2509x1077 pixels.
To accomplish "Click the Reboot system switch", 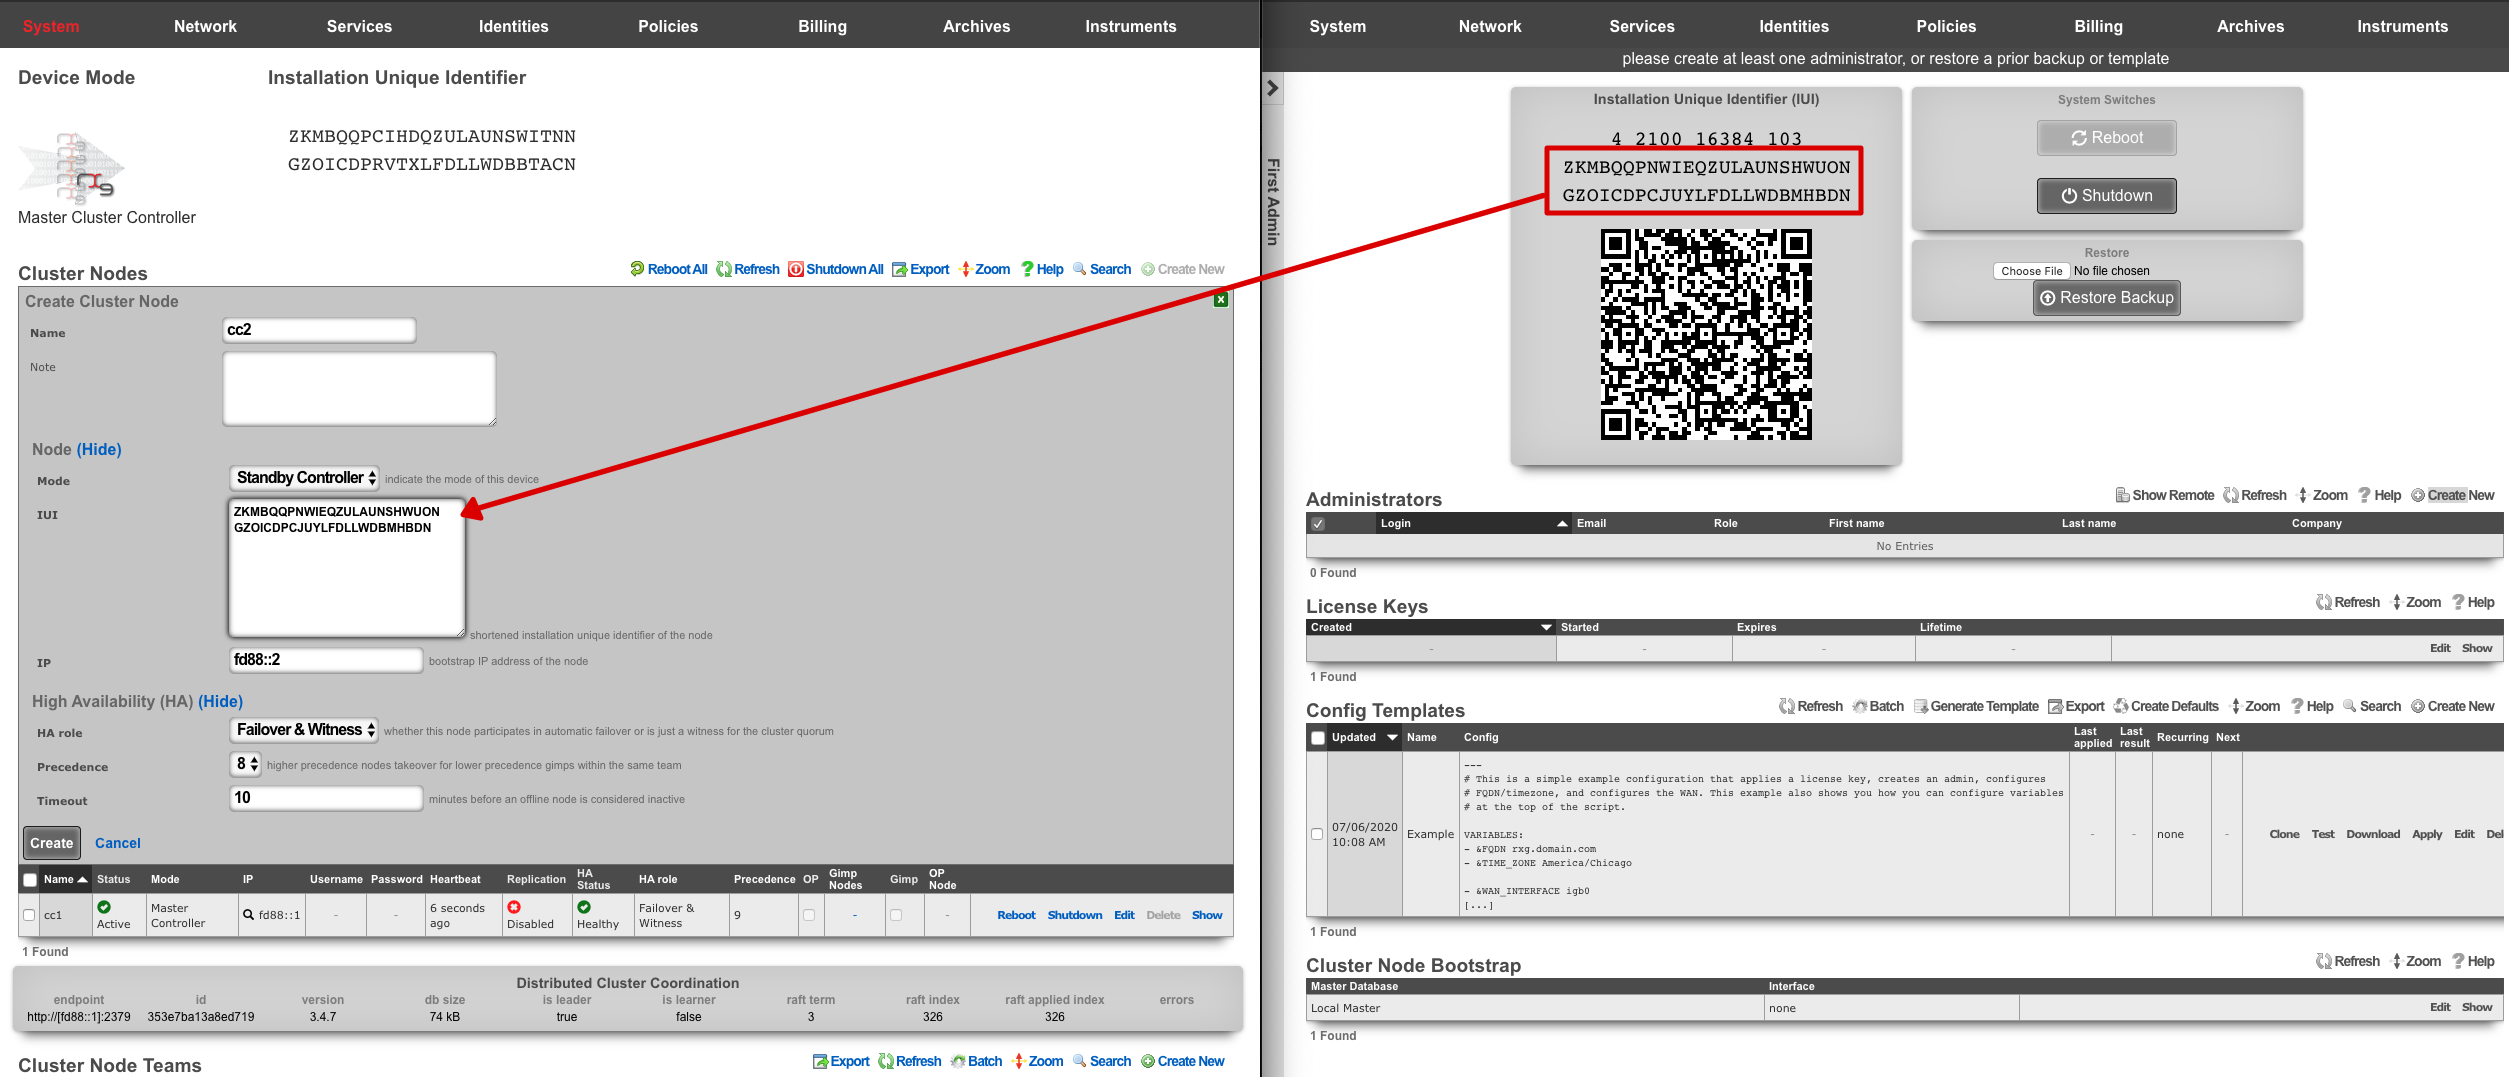I will [2106, 138].
